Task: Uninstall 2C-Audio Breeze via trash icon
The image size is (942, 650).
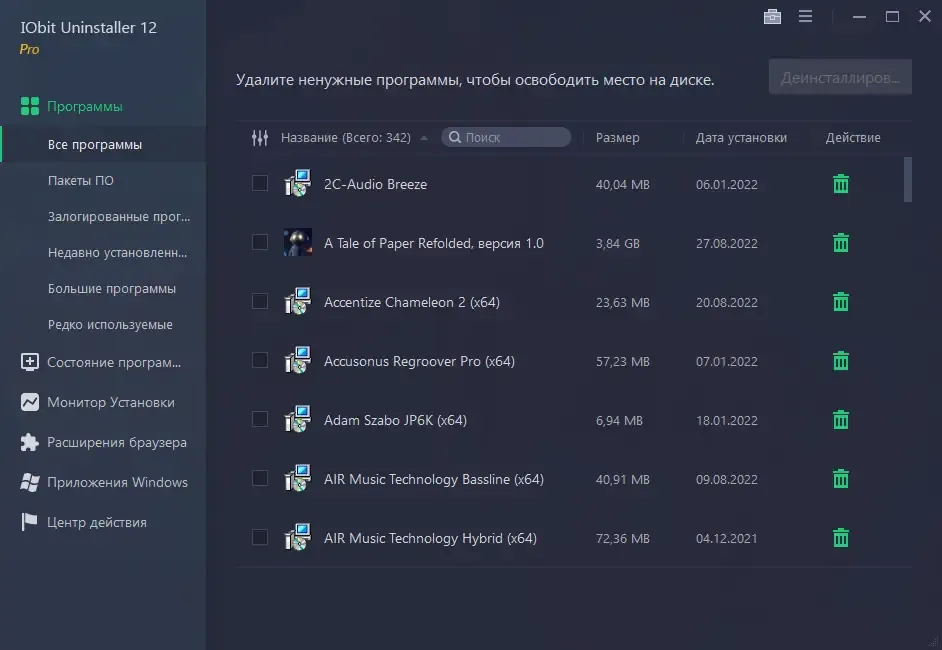Action: pyautogui.click(x=840, y=184)
